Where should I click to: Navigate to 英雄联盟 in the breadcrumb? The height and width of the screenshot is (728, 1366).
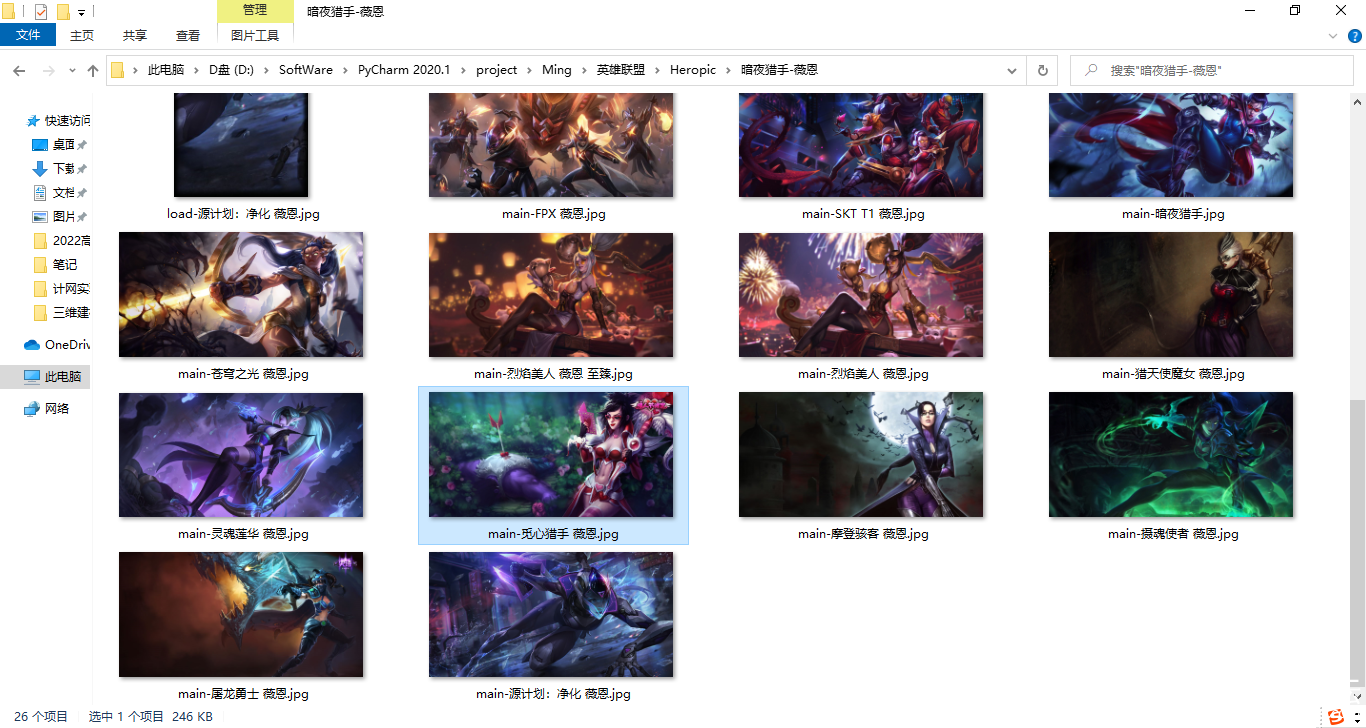(x=621, y=70)
